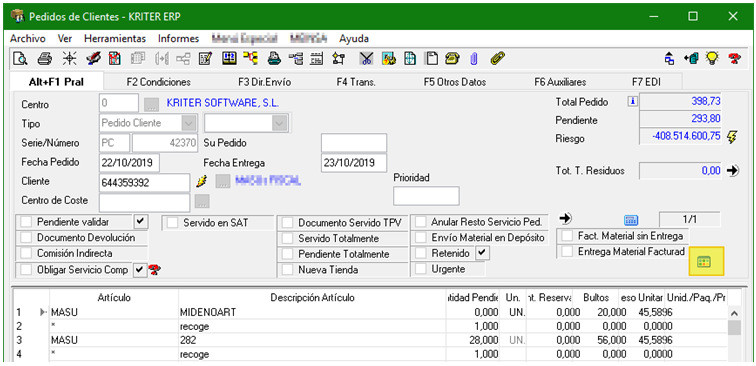Image resolution: width=756 pixels, height=366 pixels.
Task: Switch to the F5 Otros Datos tab
Action: (455, 82)
